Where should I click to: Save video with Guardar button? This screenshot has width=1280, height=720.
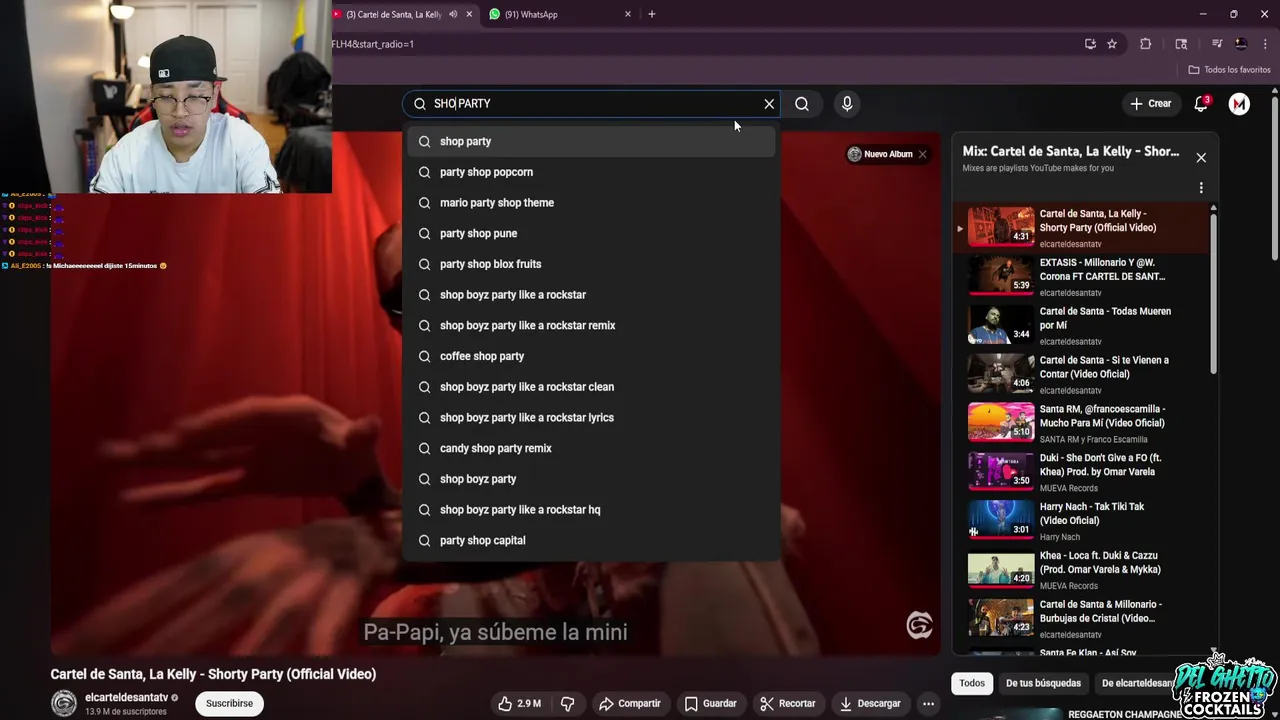click(710, 704)
